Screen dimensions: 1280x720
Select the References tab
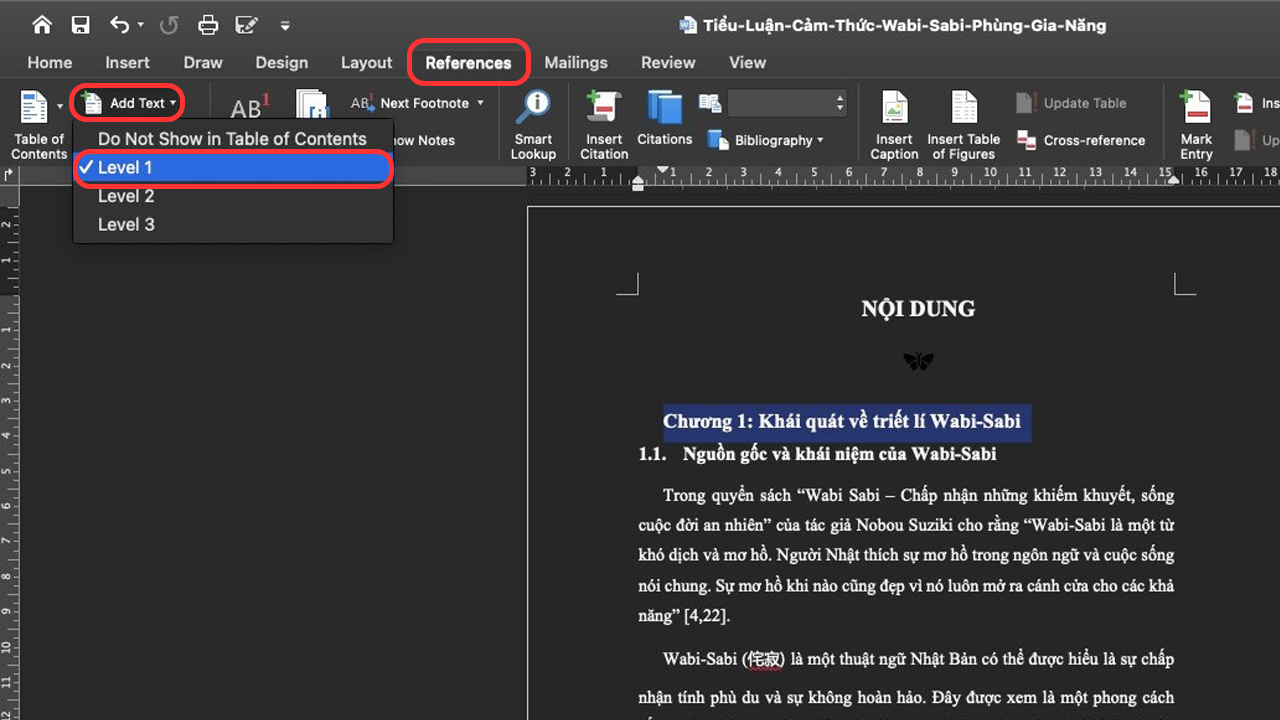coord(468,62)
